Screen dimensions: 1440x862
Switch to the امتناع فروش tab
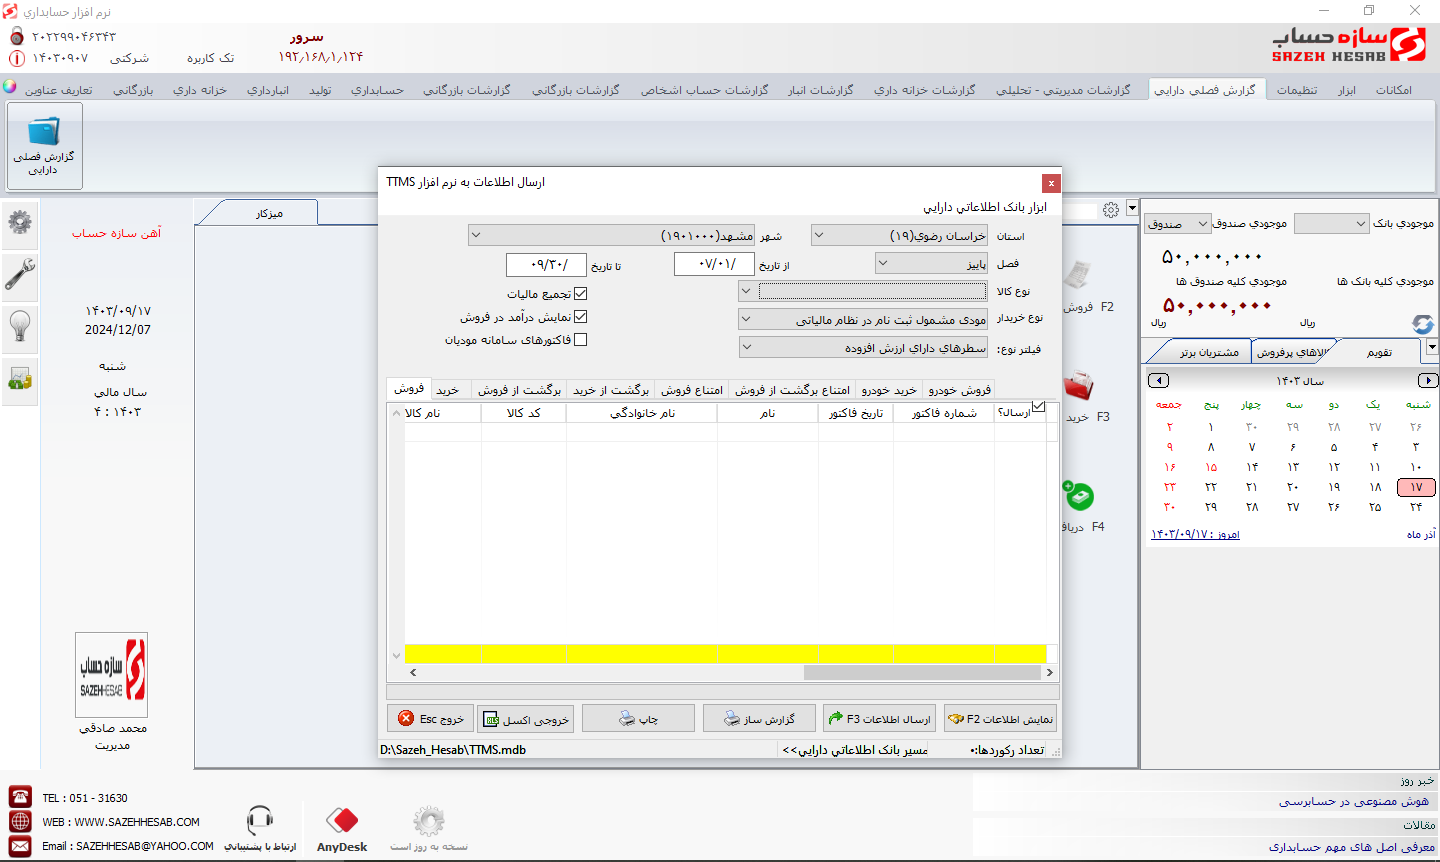[692, 390]
